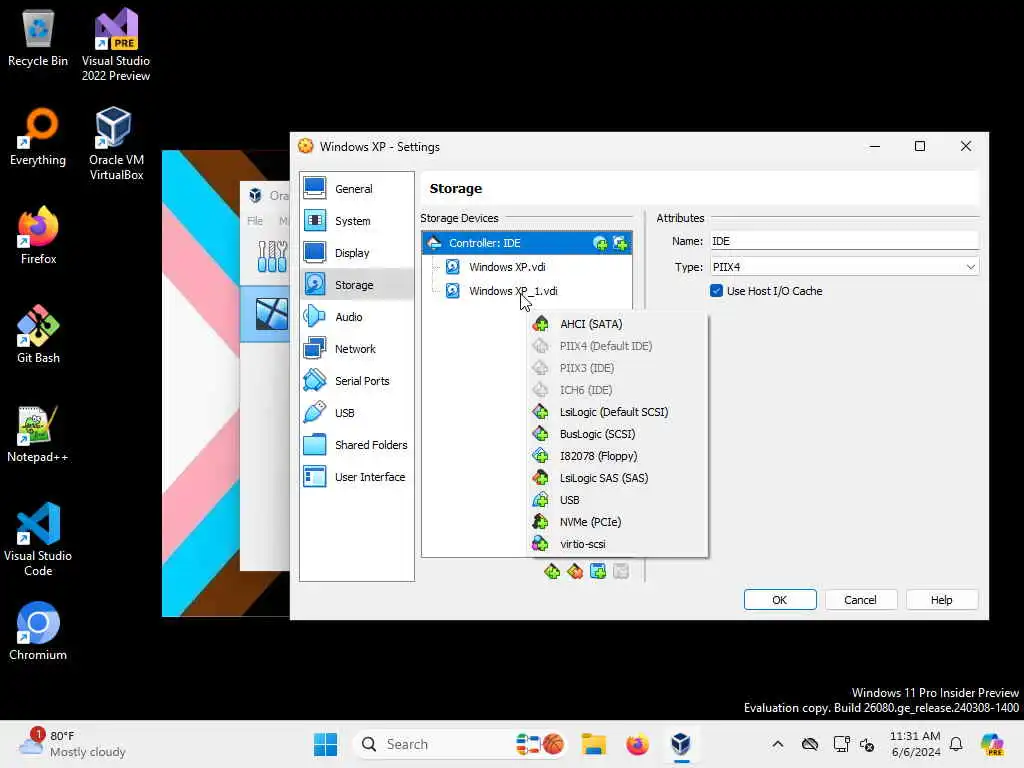Click the add attachment icon below storage tree

(598, 571)
